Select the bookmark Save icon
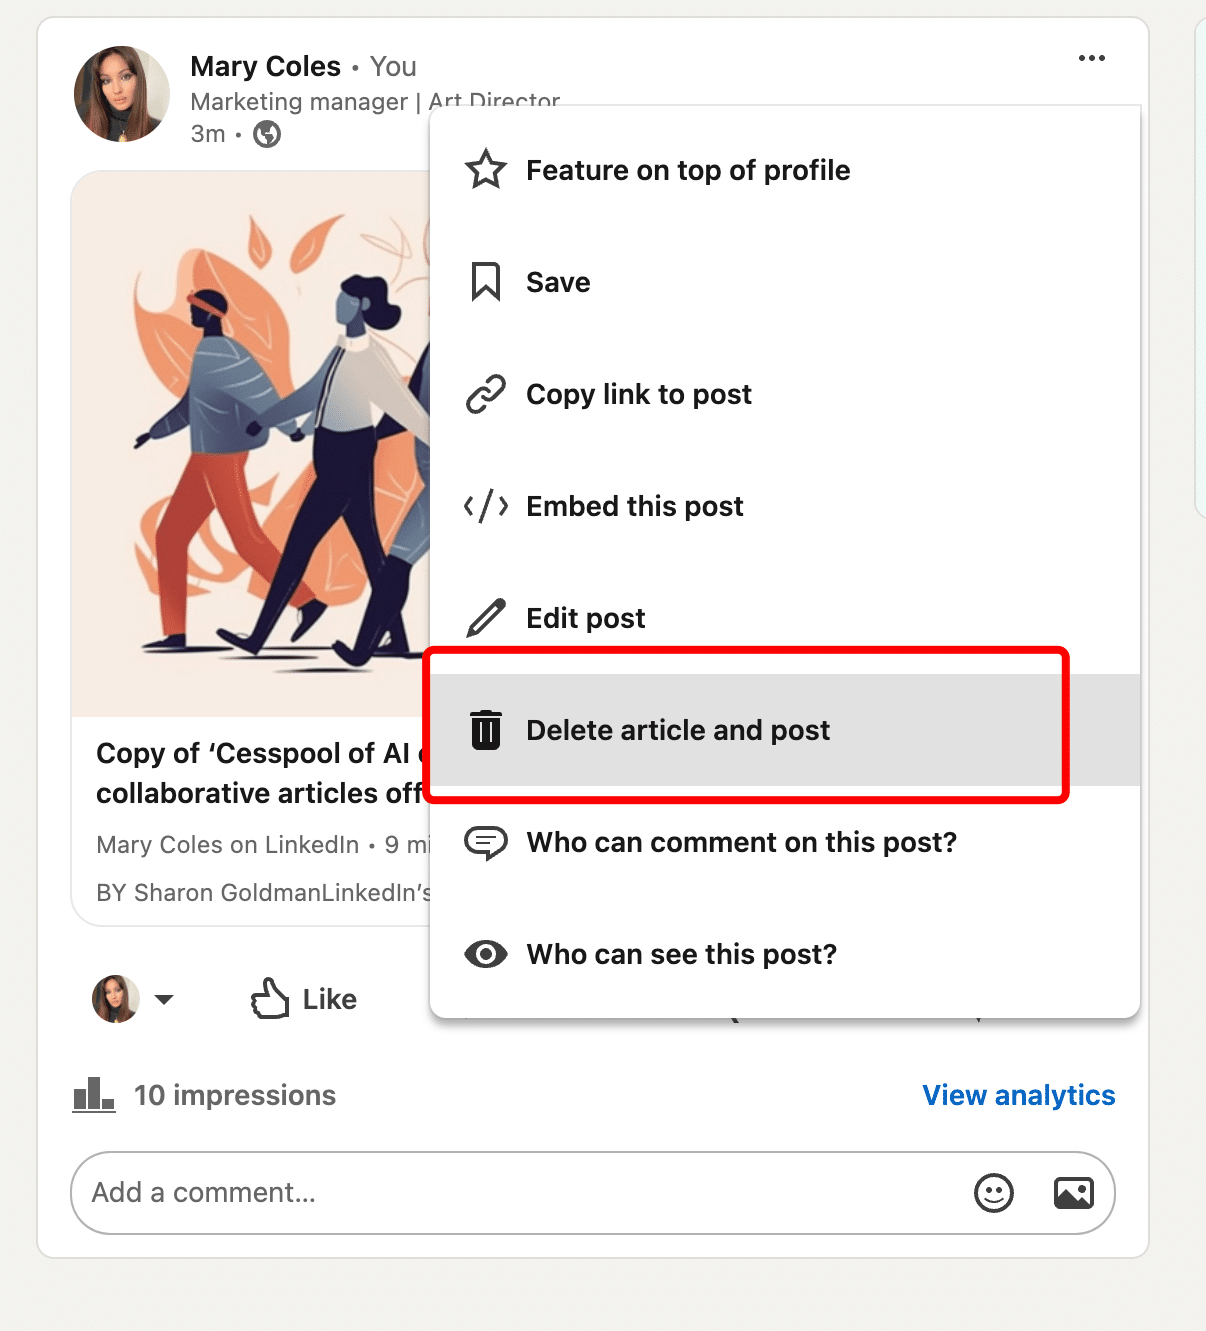This screenshot has width=1206, height=1331. [x=485, y=282]
